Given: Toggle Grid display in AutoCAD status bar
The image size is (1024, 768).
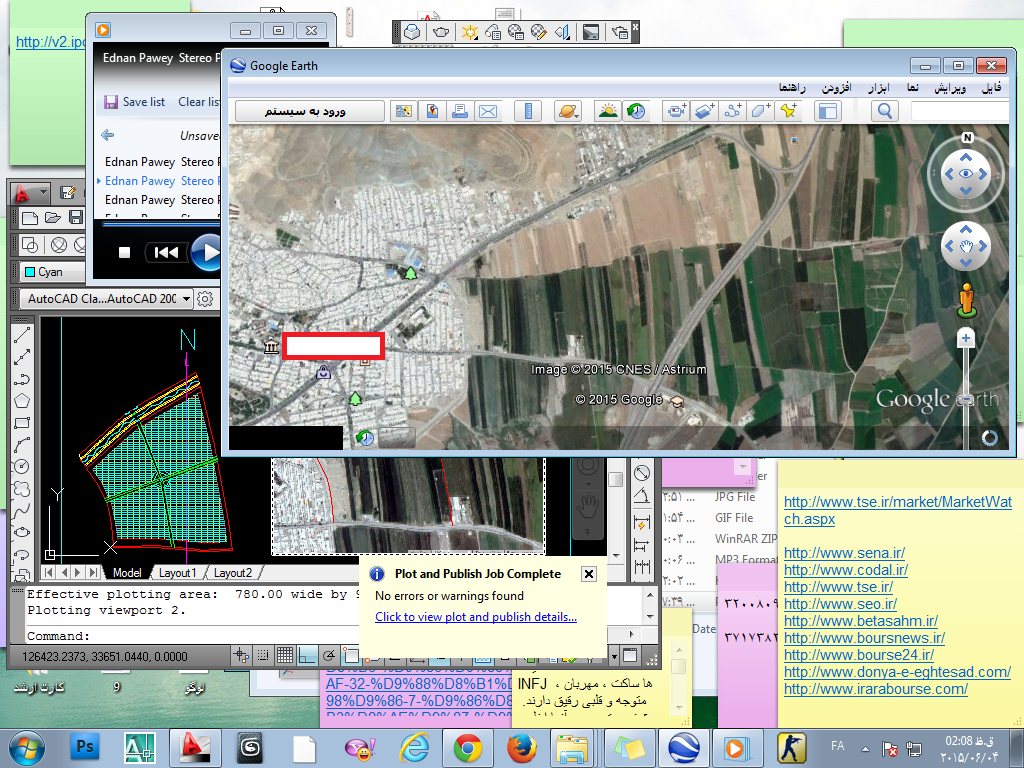Looking at the screenshot, I should click(x=285, y=654).
